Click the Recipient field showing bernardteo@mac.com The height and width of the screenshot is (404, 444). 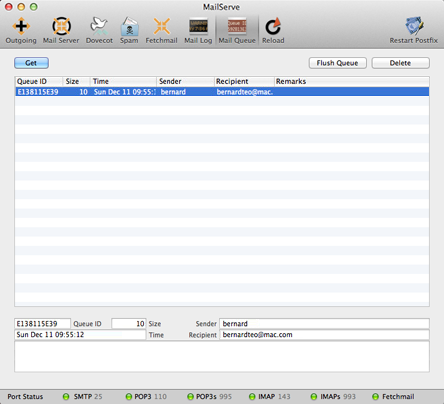coord(324,335)
